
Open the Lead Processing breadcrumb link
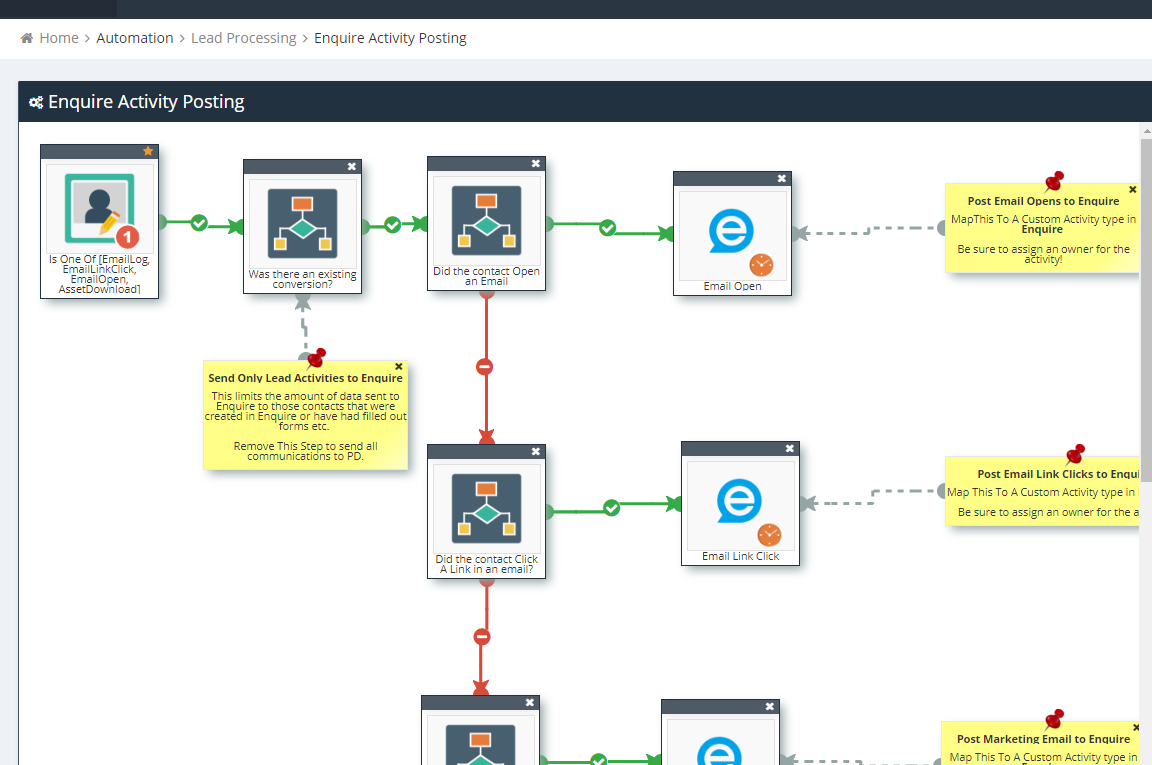point(243,38)
